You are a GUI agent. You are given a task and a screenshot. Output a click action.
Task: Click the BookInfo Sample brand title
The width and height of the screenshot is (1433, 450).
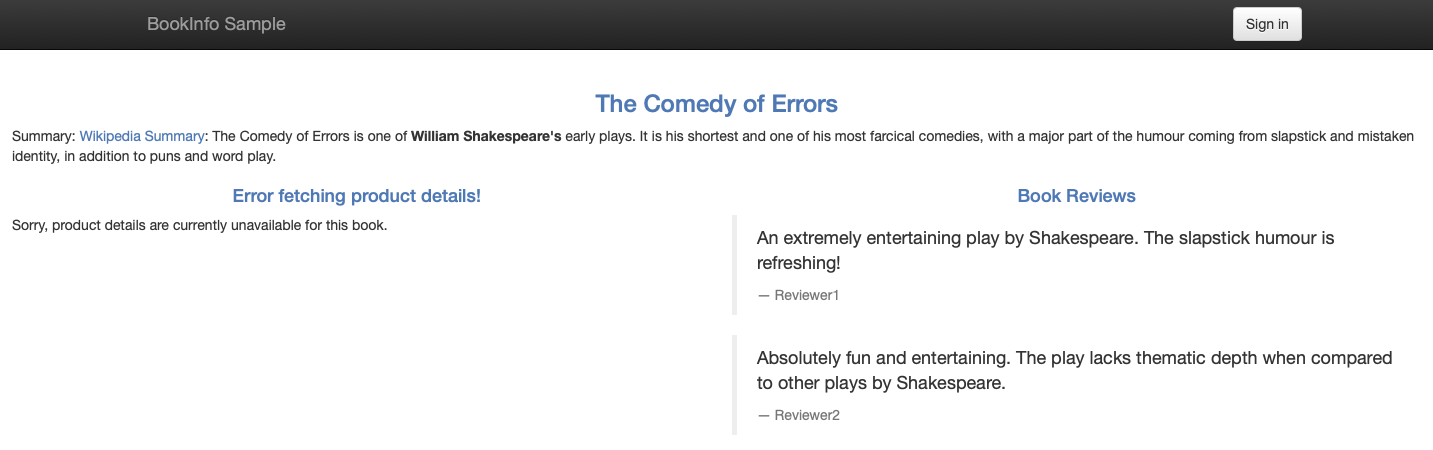pos(216,24)
